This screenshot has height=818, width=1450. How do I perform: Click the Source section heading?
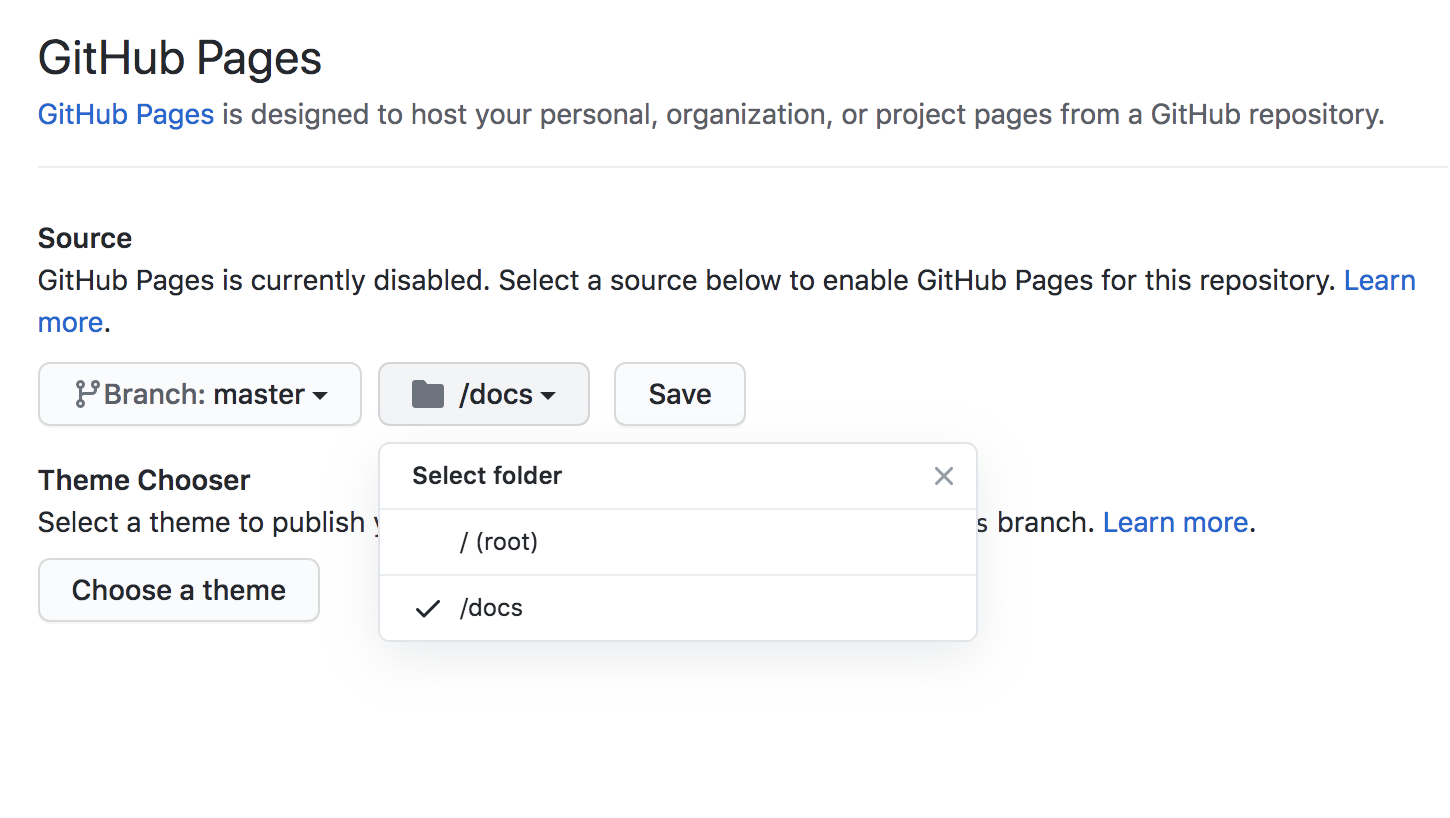point(85,238)
